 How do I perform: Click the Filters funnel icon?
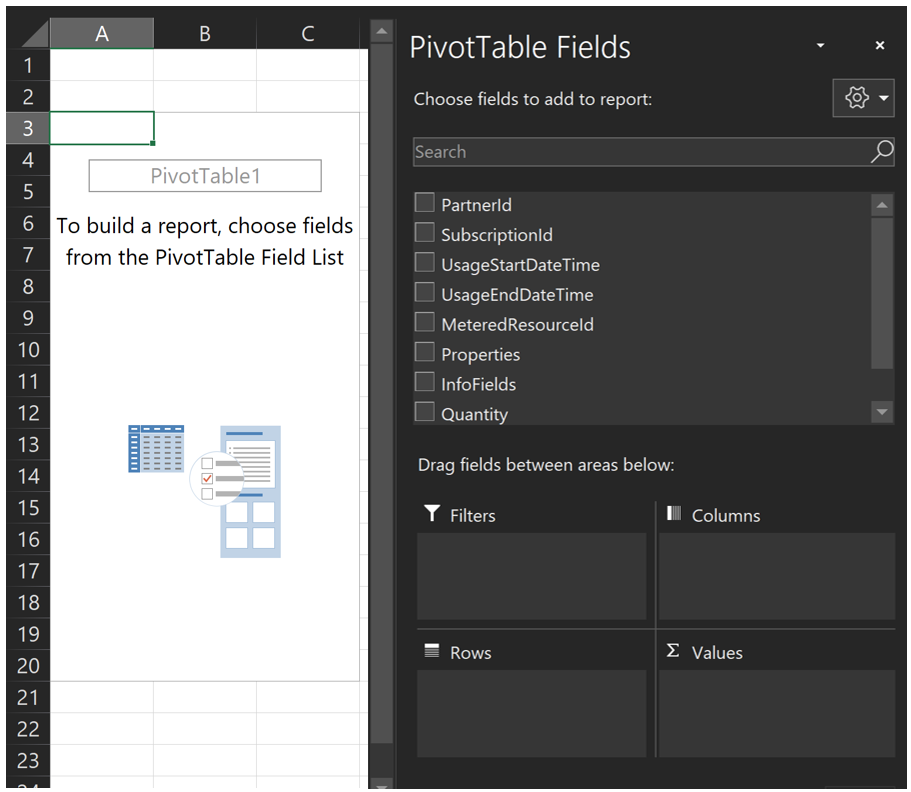point(432,514)
